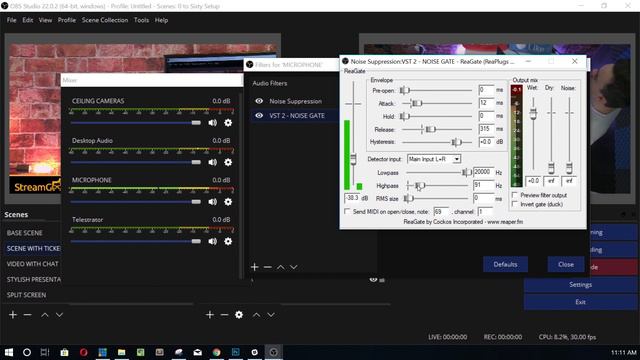Move audio filter down arrow
Screen dimensions: 640x360
tap(294, 267)
